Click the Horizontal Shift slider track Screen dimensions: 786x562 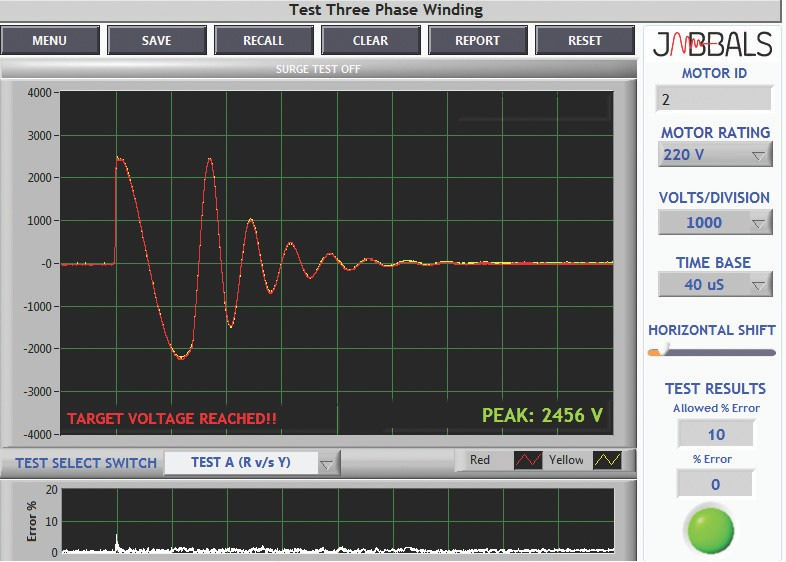712,352
